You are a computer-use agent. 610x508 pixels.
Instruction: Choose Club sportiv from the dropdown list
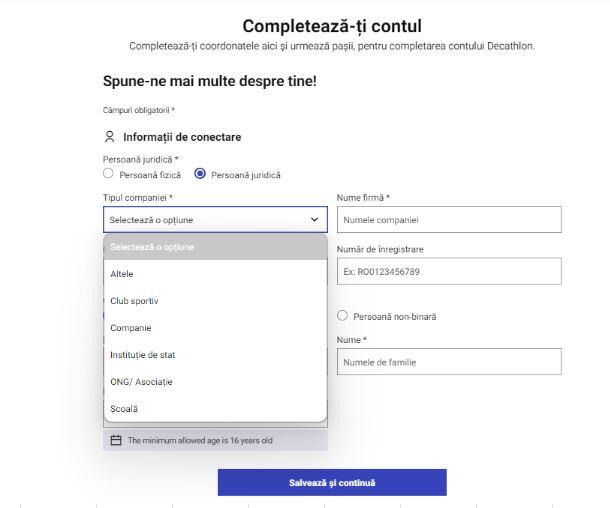click(215, 301)
